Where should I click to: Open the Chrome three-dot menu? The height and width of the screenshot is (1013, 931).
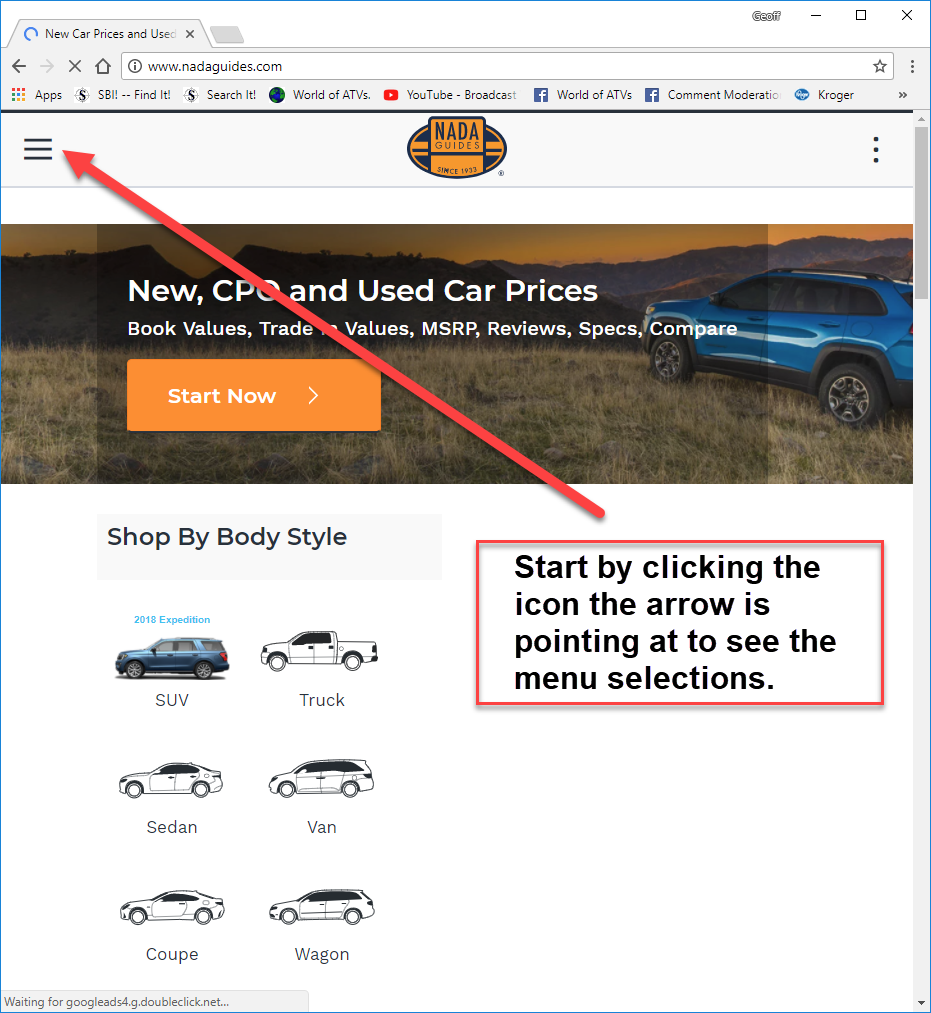coord(912,66)
